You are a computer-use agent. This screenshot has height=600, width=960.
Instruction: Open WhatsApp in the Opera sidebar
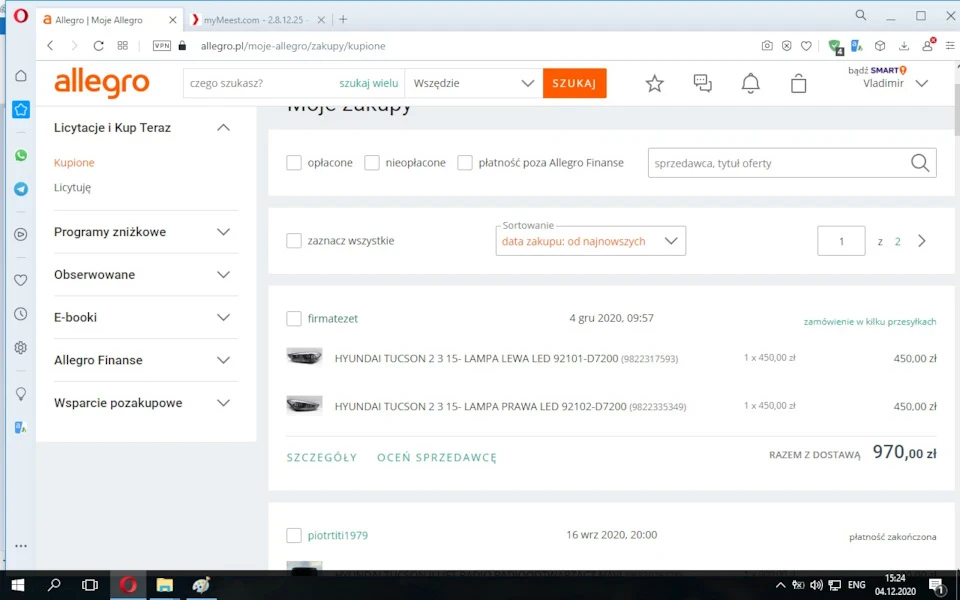[21, 155]
